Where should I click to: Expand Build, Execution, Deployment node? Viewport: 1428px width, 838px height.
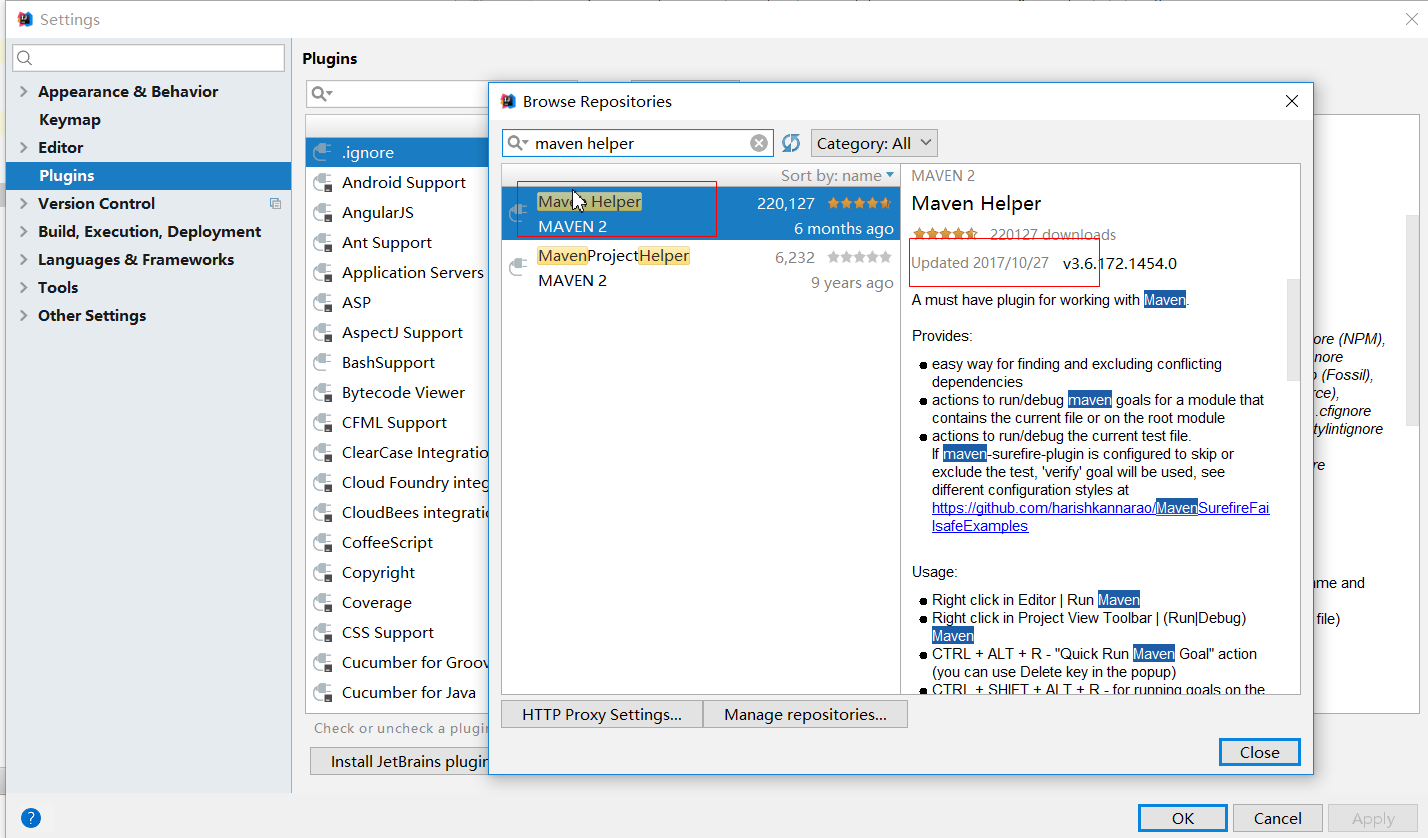(x=24, y=231)
